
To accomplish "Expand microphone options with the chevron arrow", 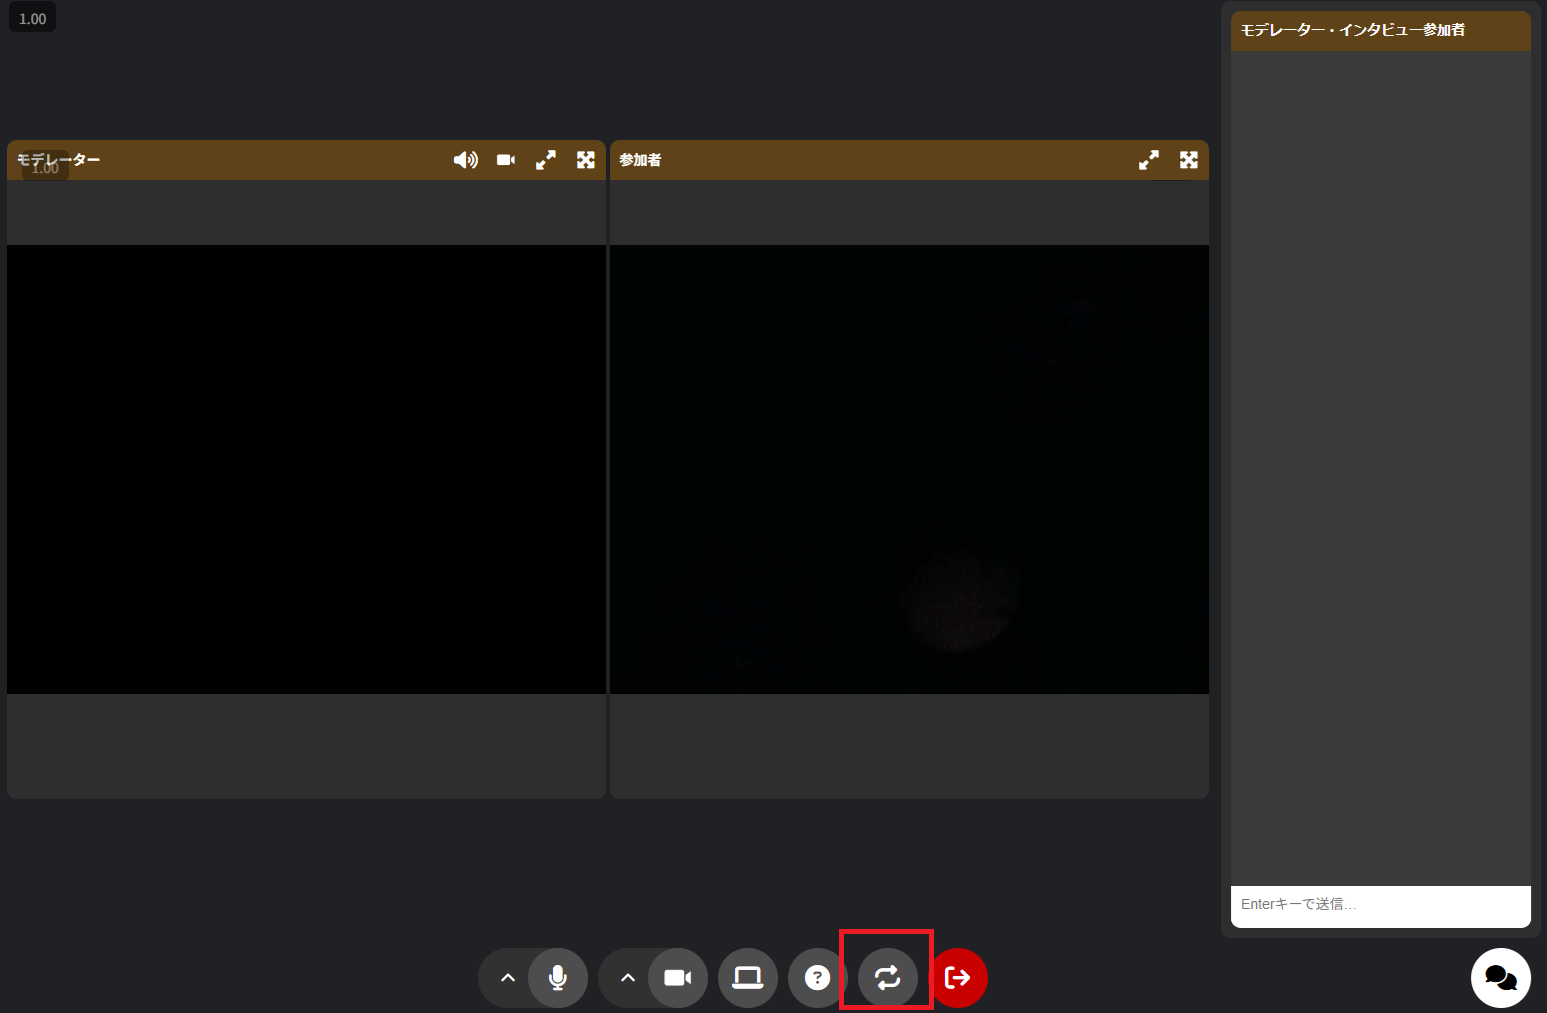I will (508, 977).
